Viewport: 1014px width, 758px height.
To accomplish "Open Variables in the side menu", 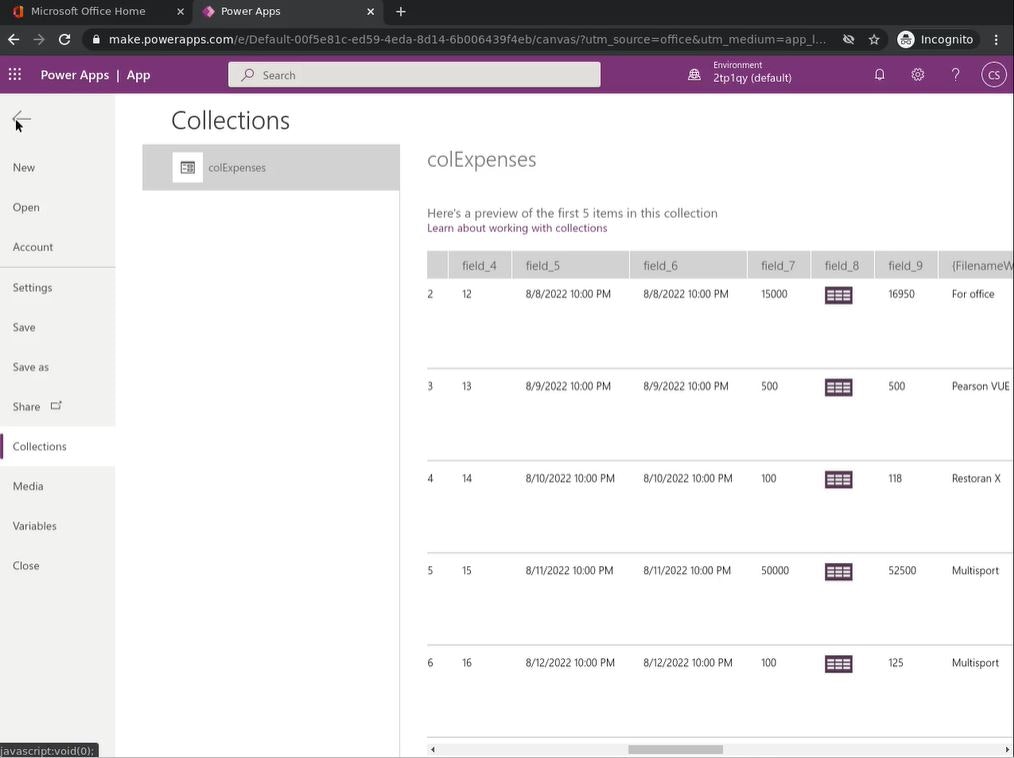I will coord(35,526).
